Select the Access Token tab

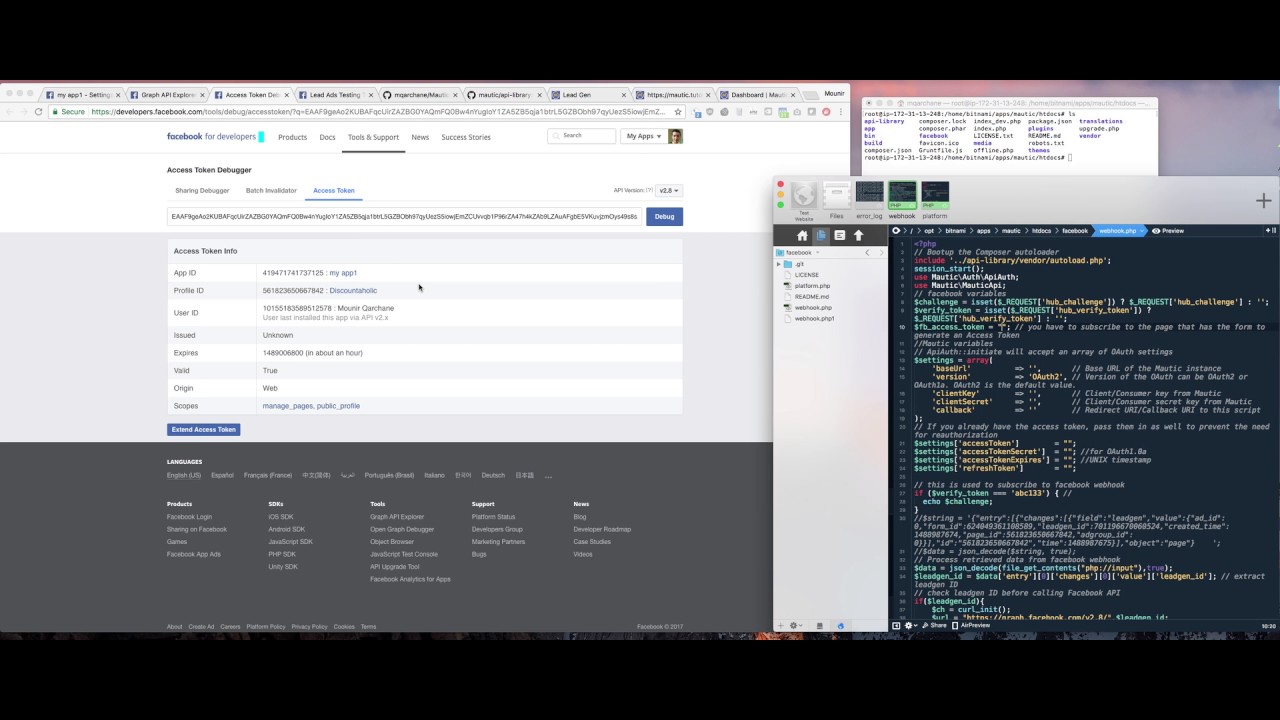[x=334, y=190]
